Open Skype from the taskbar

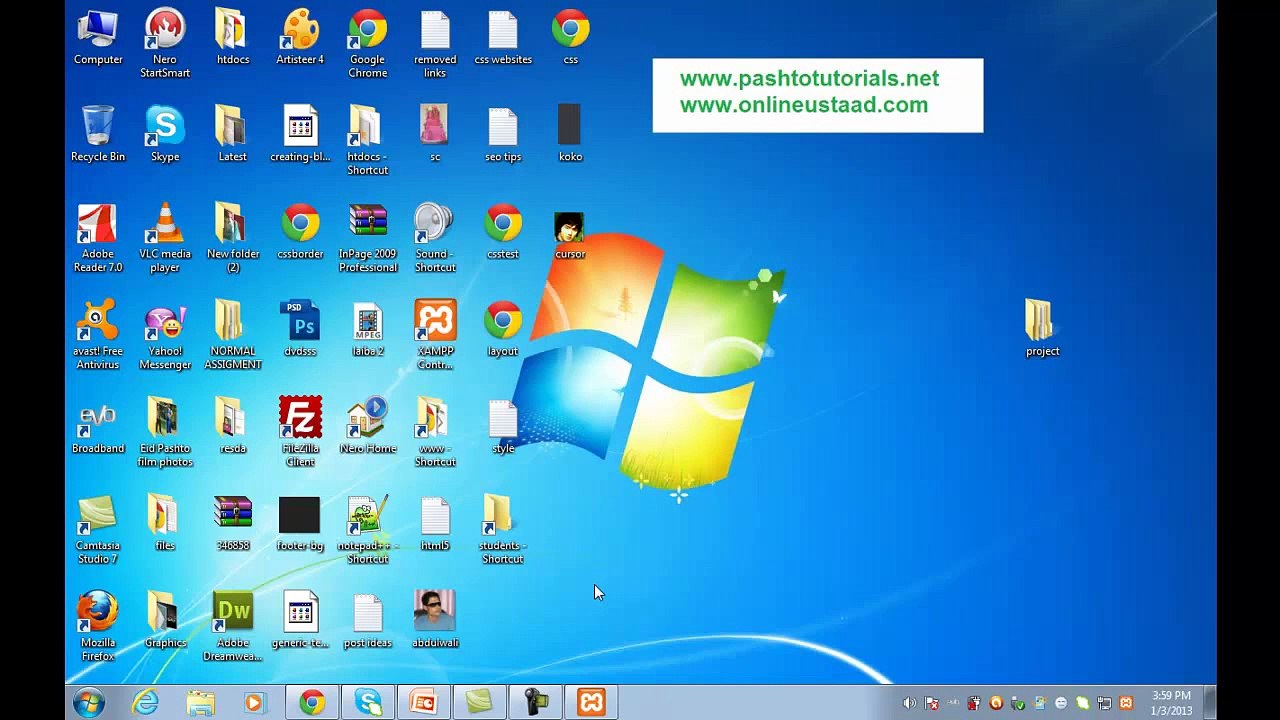(368, 703)
